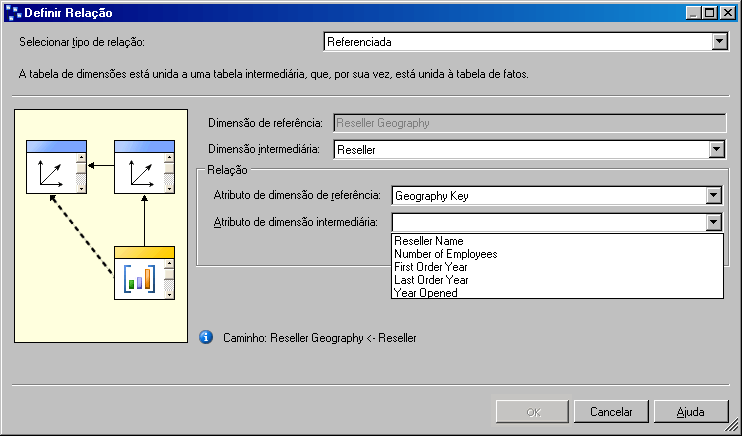Collapse the intermediate dimension attribute list
This screenshot has width=742, height=438.
[713, 223]
